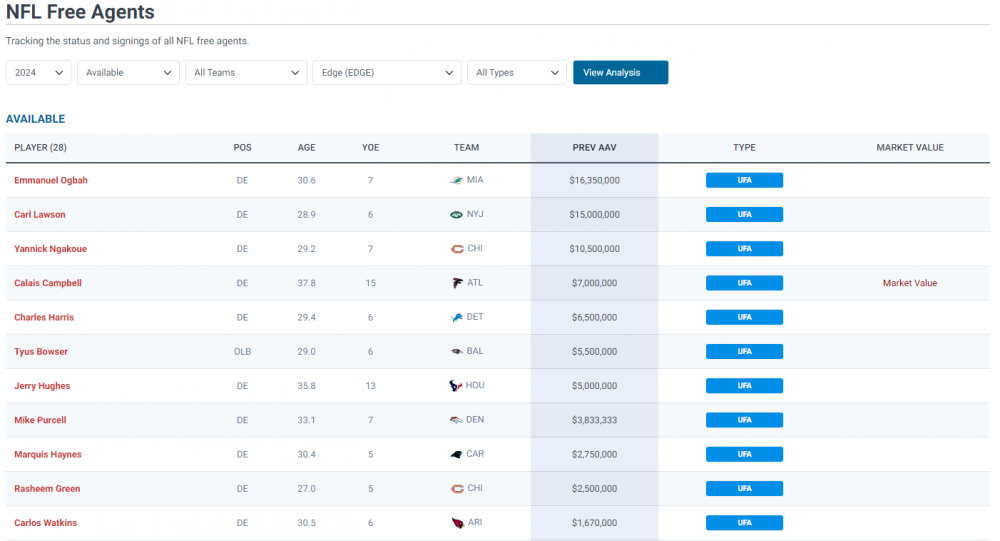The height and width of the screenshot is (541, 1000).
Task: Click the Denver Broncos logo icon
Action: point(456,420)
